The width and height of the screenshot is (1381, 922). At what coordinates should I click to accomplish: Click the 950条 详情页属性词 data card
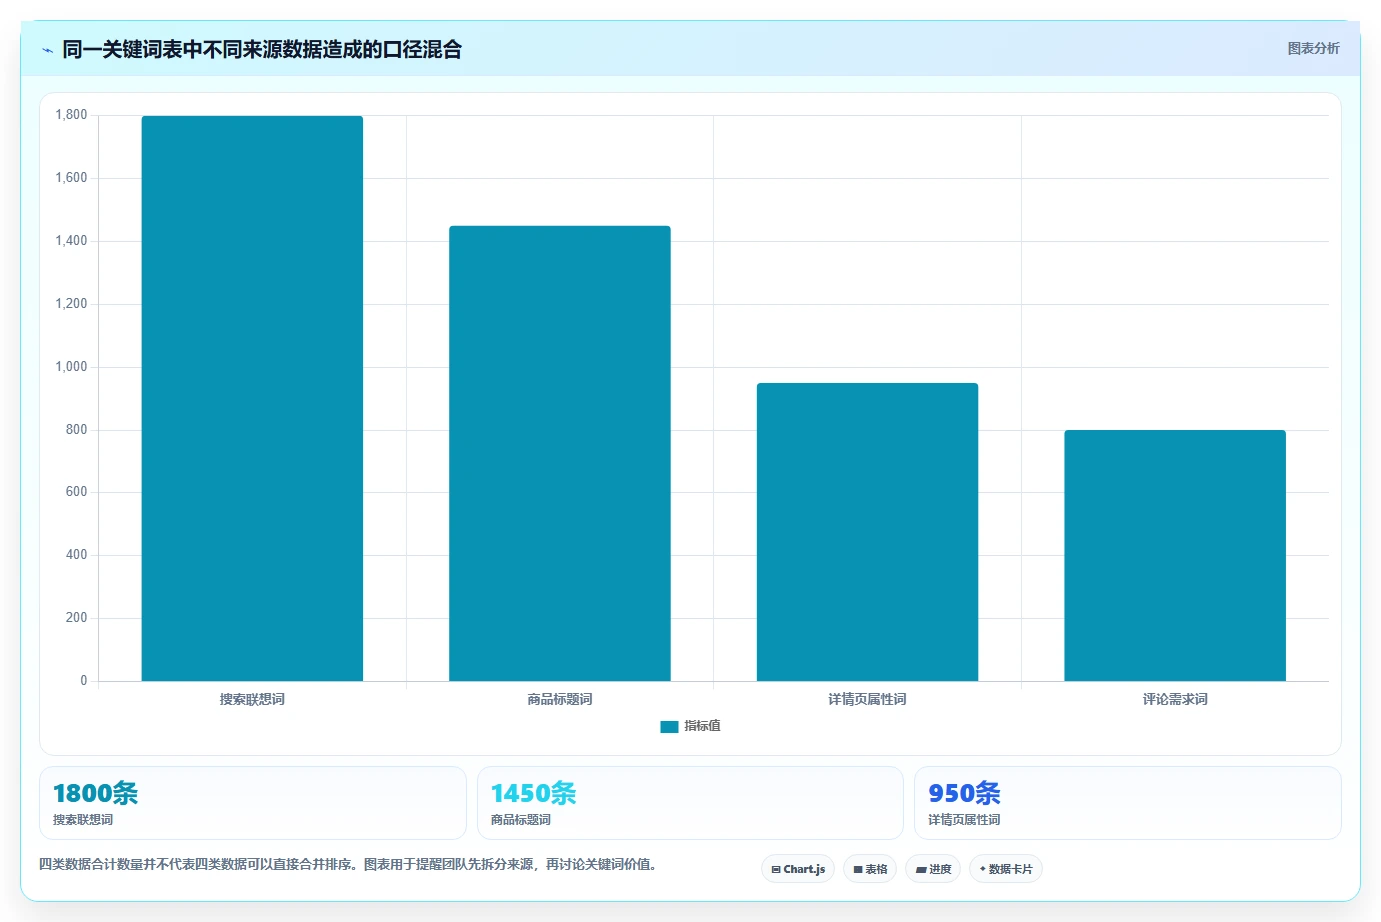[x=1127, y=803]
